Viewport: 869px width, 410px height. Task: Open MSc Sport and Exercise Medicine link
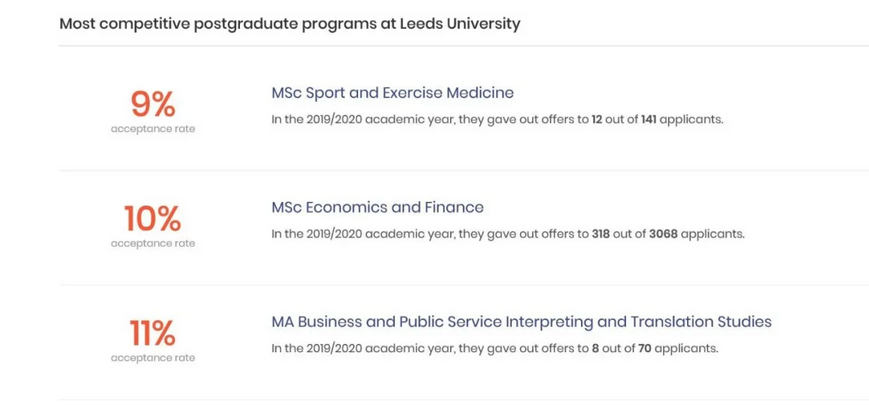pos(392,93)
